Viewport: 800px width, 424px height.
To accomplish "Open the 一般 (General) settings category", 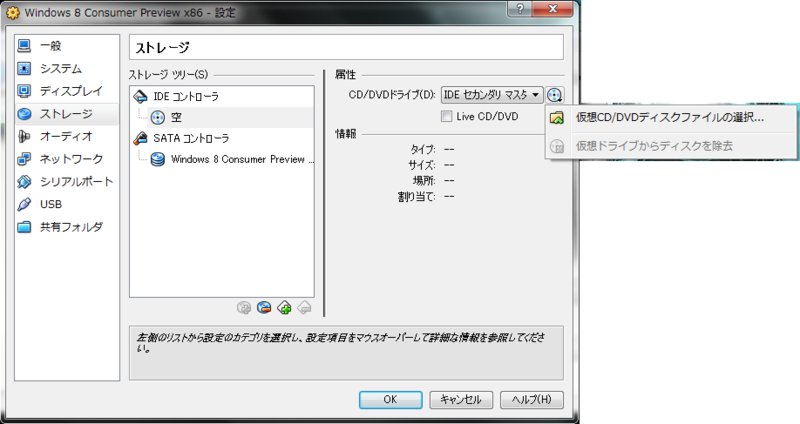I will [x=67, y=46].
